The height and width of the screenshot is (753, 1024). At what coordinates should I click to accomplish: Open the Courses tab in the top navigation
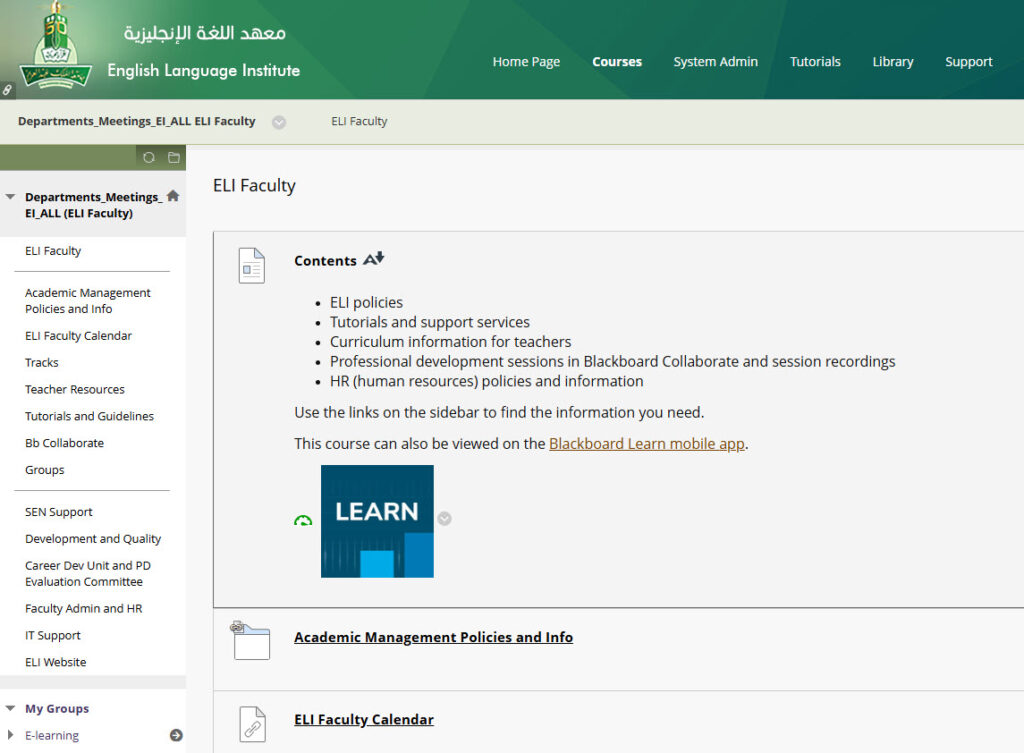pyautogui.click(x=616, y=62)
